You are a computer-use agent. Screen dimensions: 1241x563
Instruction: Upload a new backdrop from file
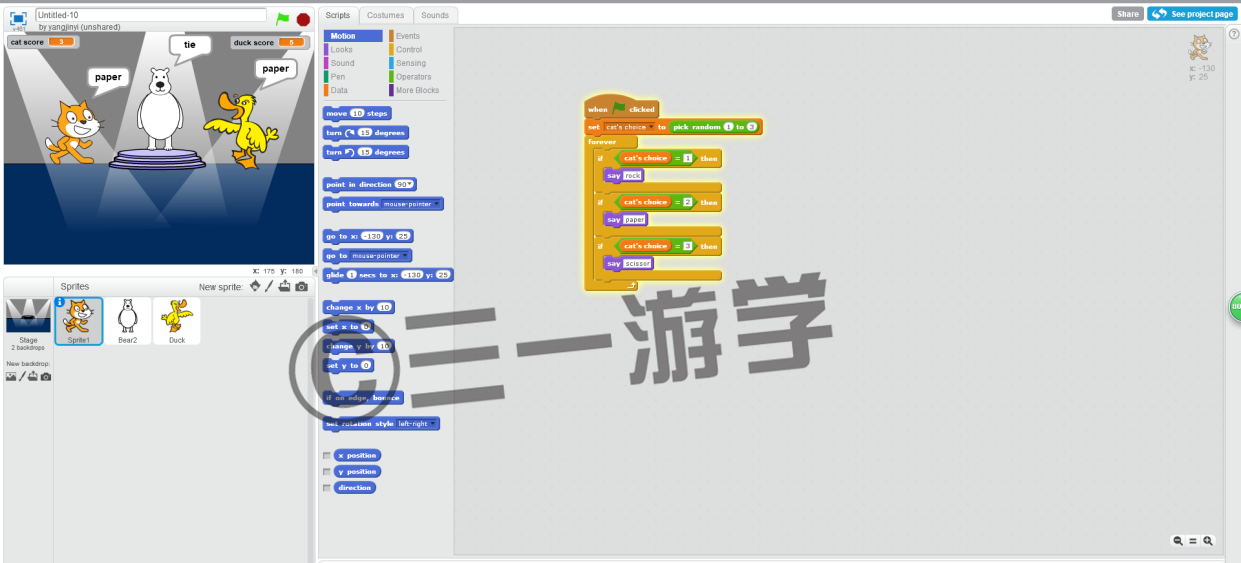(x=32, y=376)
